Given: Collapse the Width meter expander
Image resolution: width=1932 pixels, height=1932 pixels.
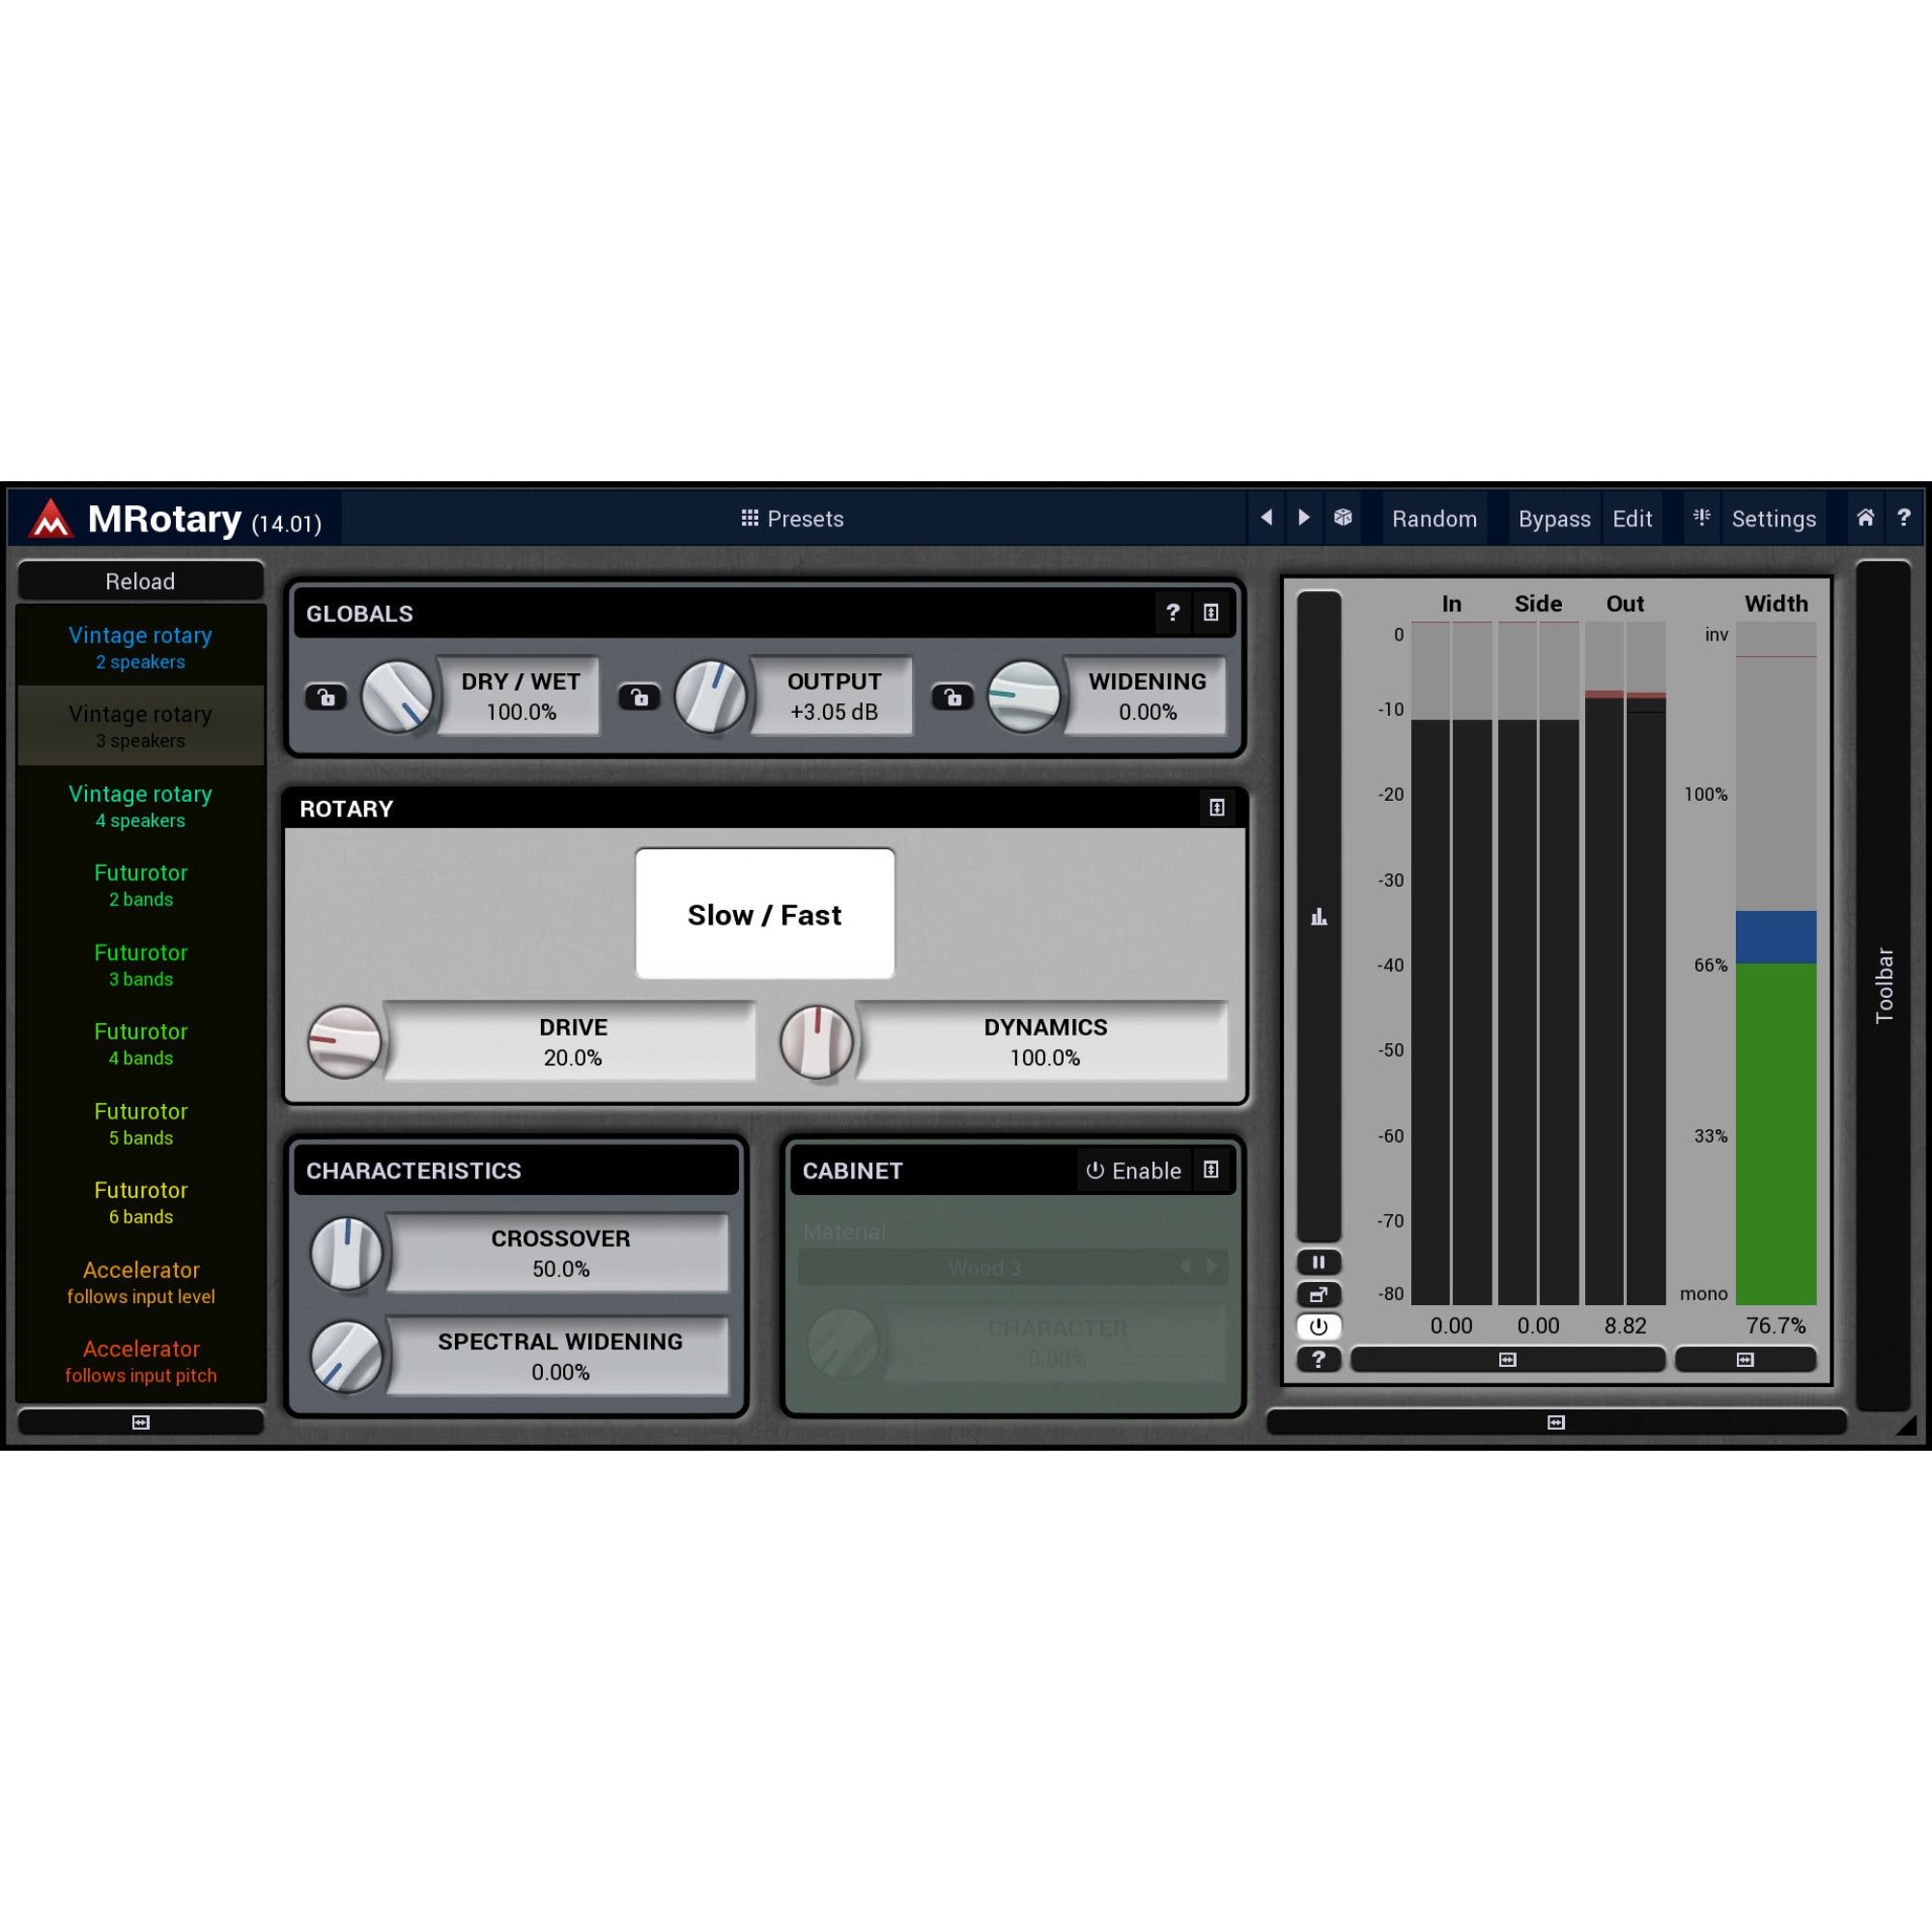Looking at the screenshot, I should [x=1745, y=1359].
